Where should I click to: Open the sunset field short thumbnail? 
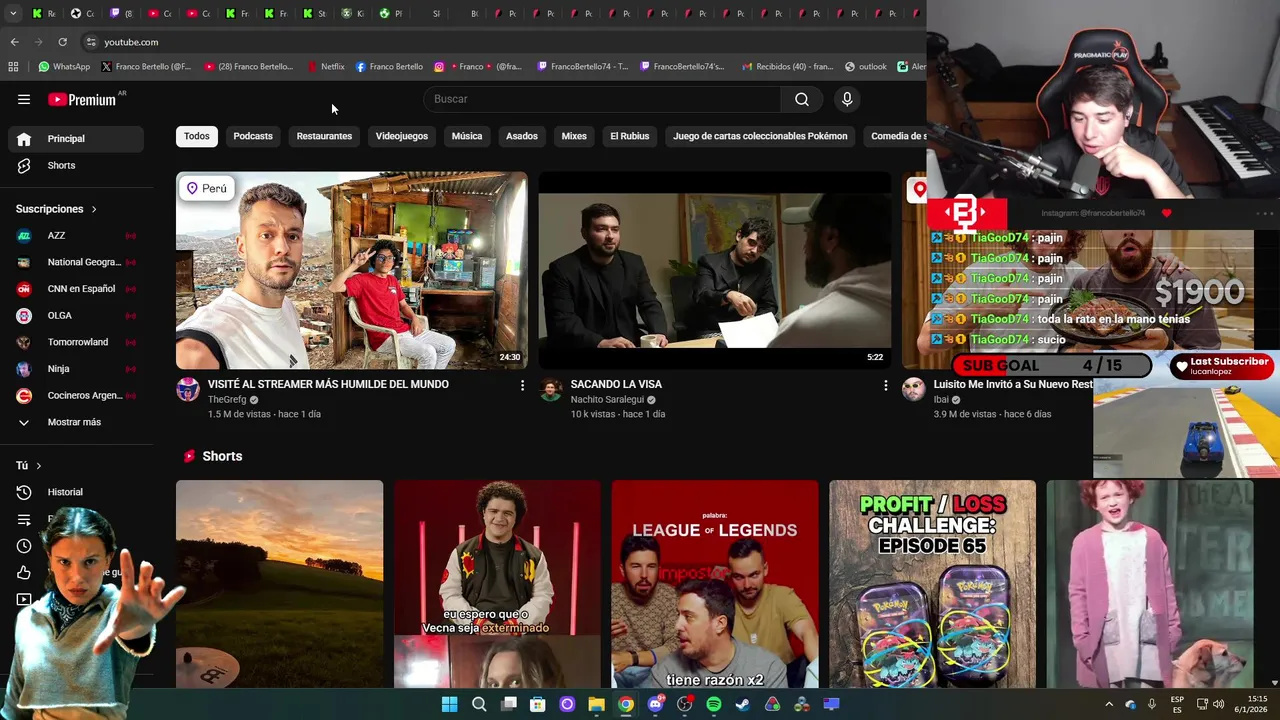point(279,584)
